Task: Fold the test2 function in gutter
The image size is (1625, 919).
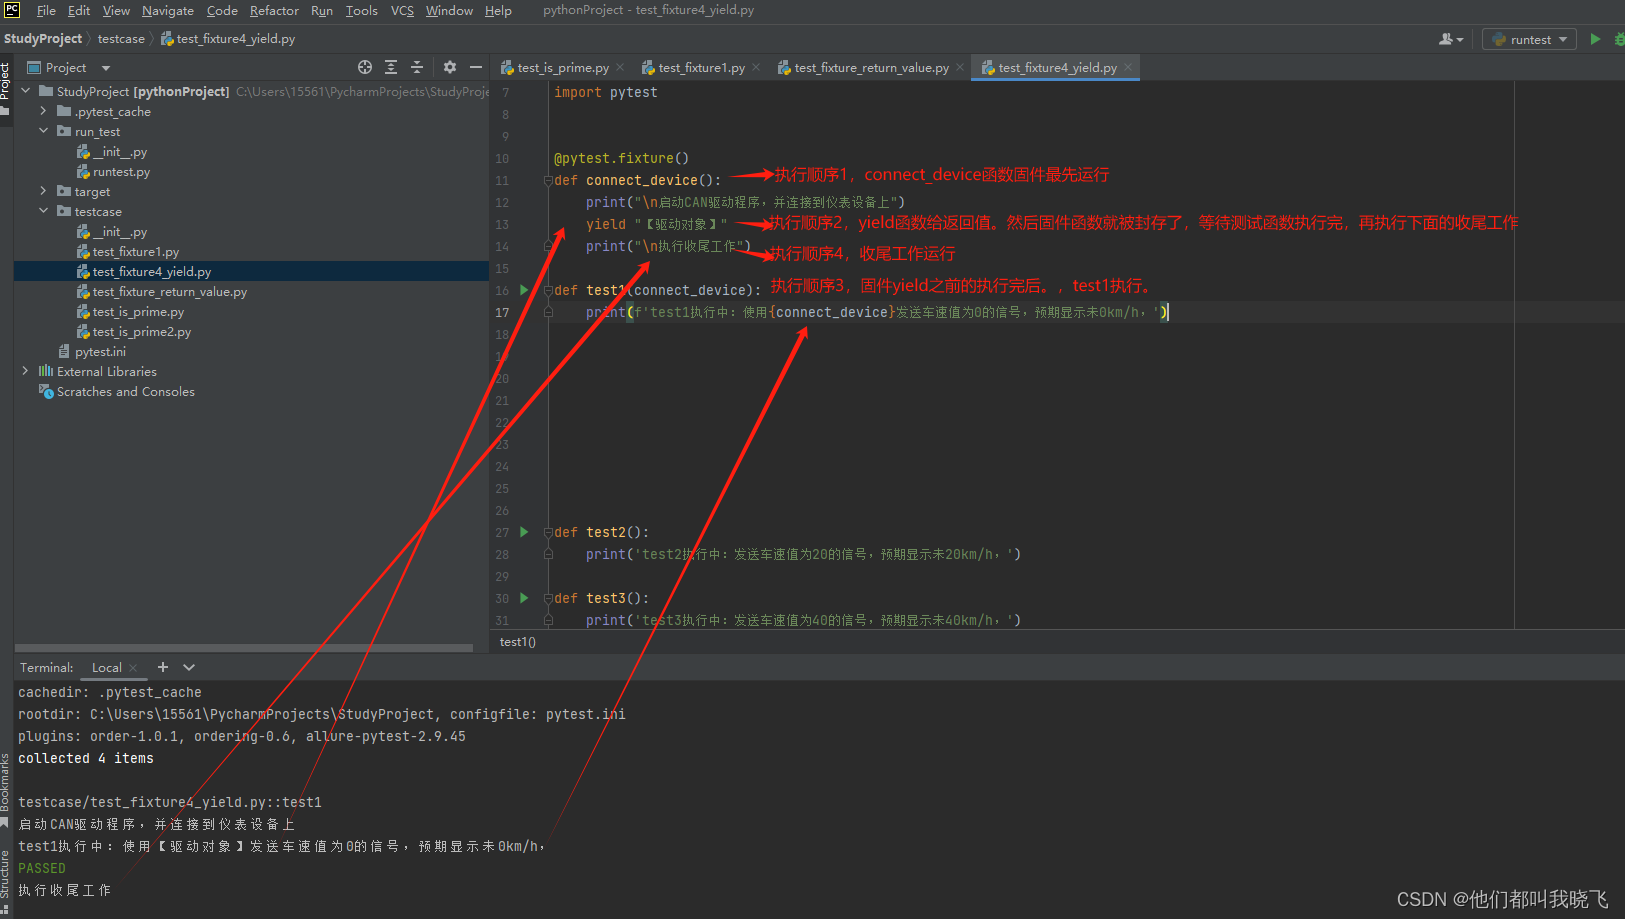Action: tap(548, 532)
